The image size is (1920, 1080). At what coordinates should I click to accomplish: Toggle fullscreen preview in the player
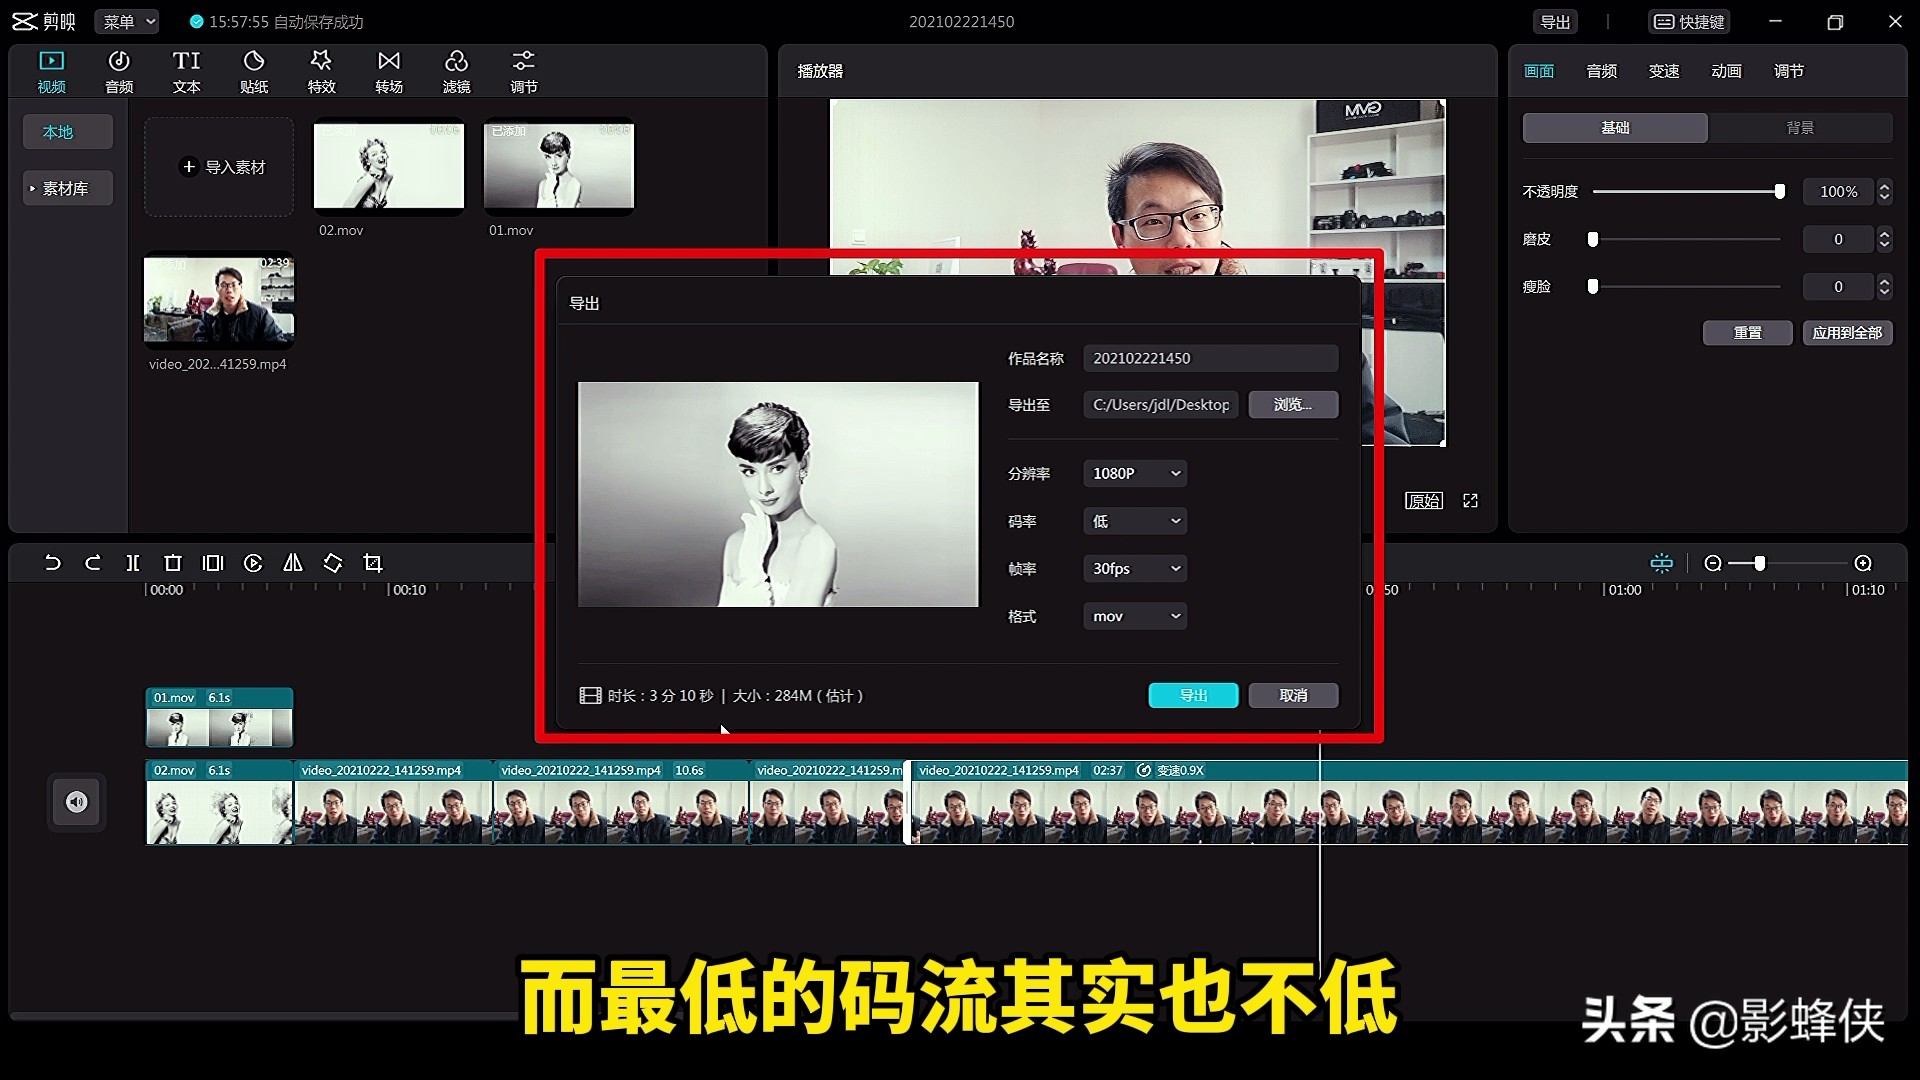(x=1470, y=500)
